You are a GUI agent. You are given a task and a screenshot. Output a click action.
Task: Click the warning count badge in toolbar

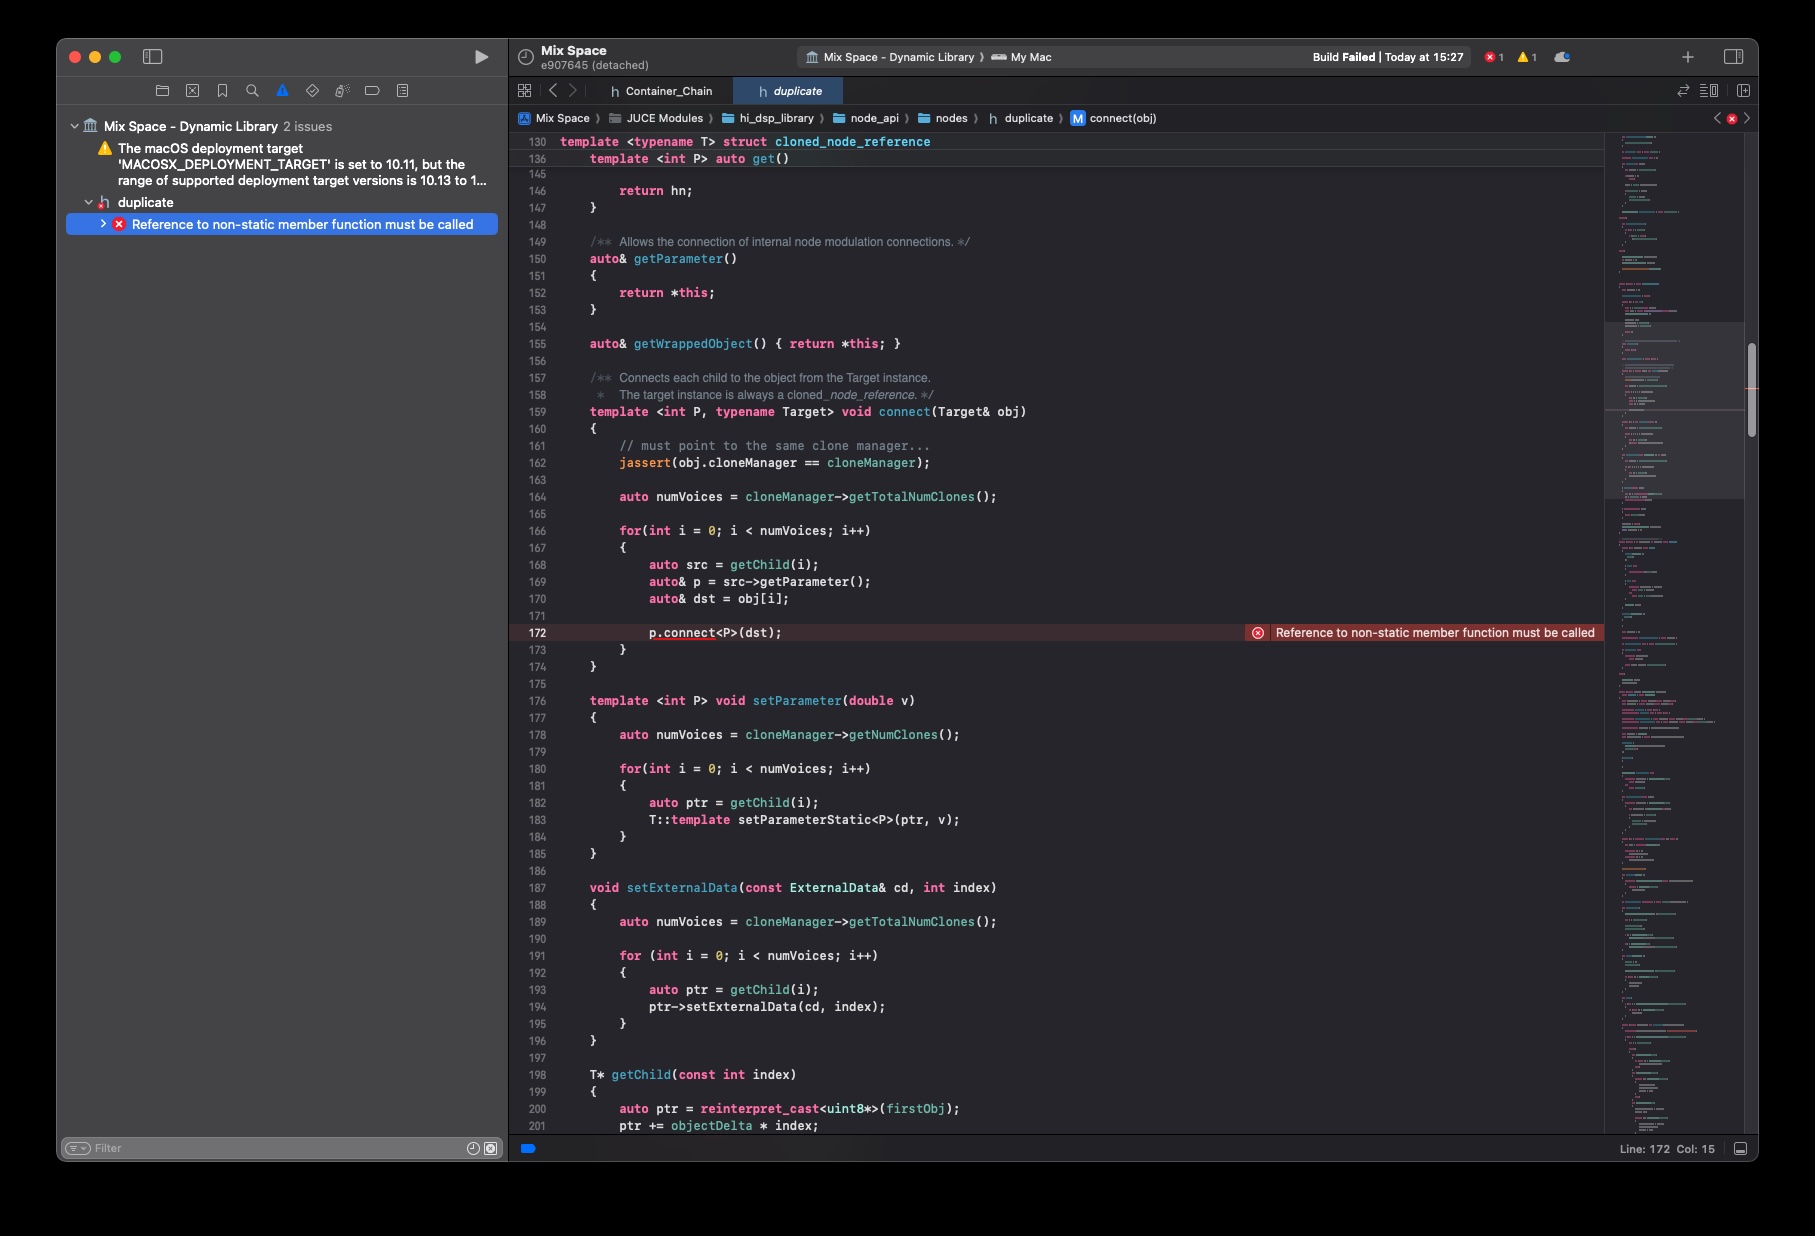pyautogui.click(x=1527, y=57)
